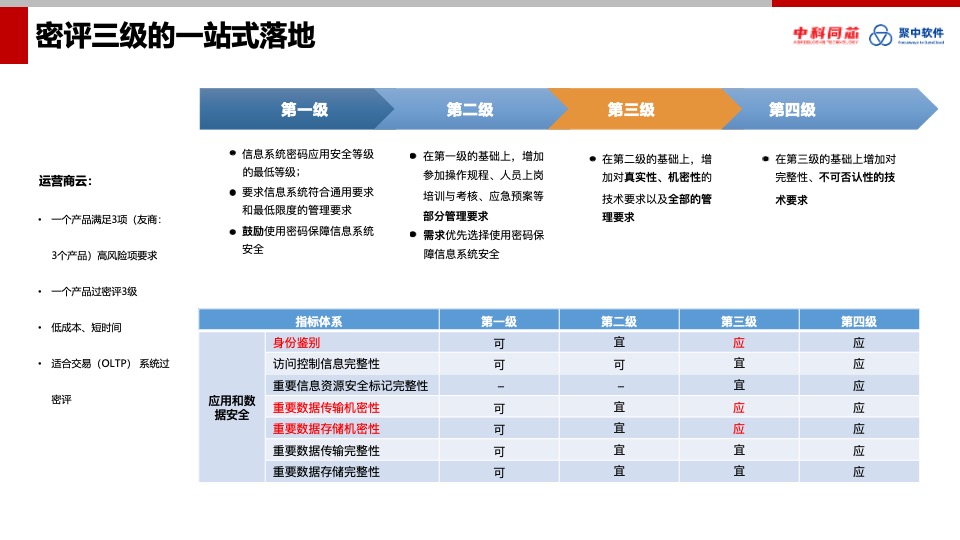Click the 第一级 table column header

click(498, 321)
